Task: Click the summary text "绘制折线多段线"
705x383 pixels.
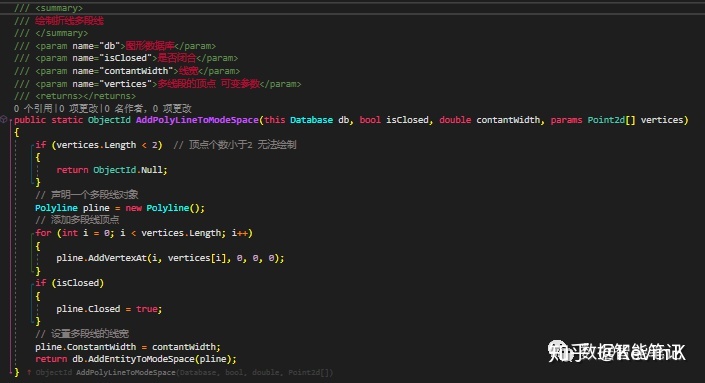Action: pyautogui.click(x=69, y=21)
